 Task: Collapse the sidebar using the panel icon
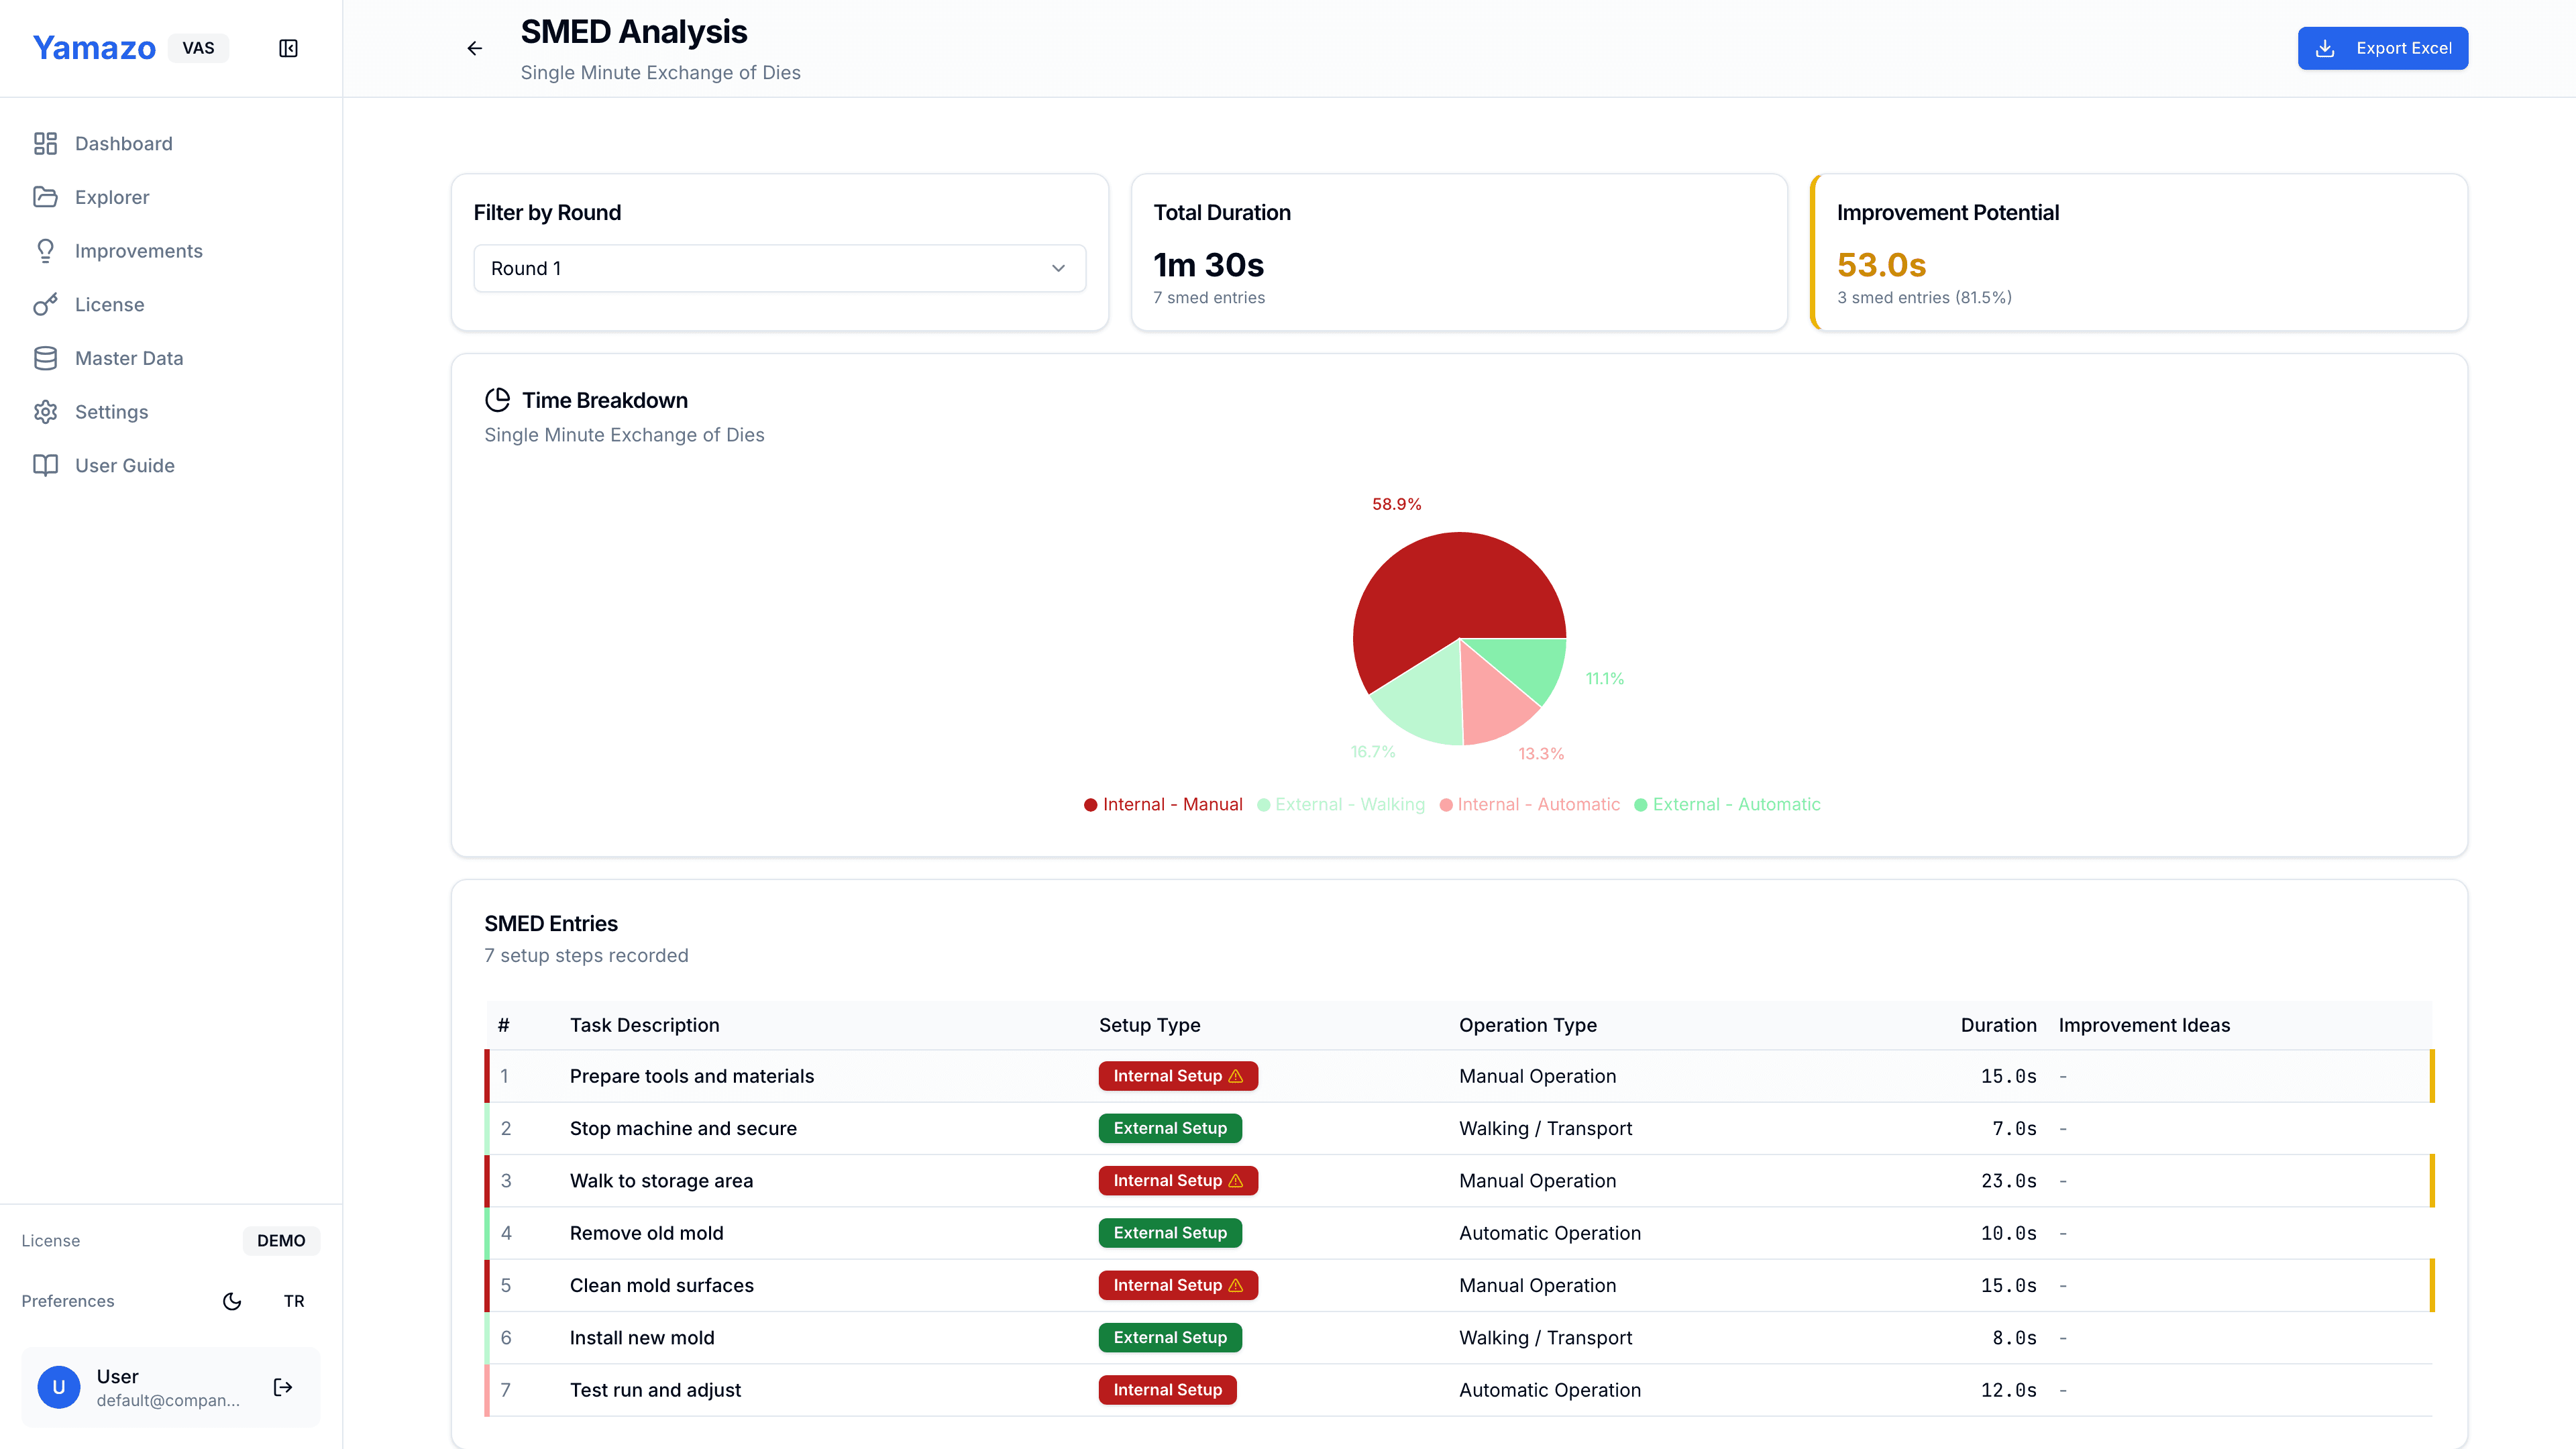tap(288, 47)
